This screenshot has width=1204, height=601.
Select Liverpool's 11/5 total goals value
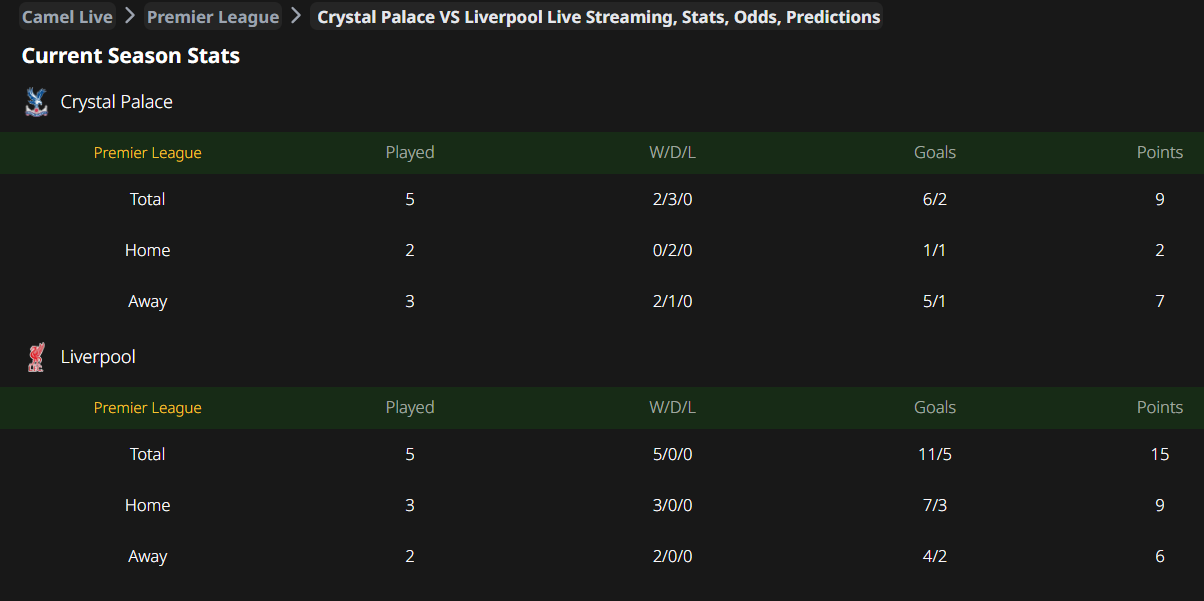(935, 454)
